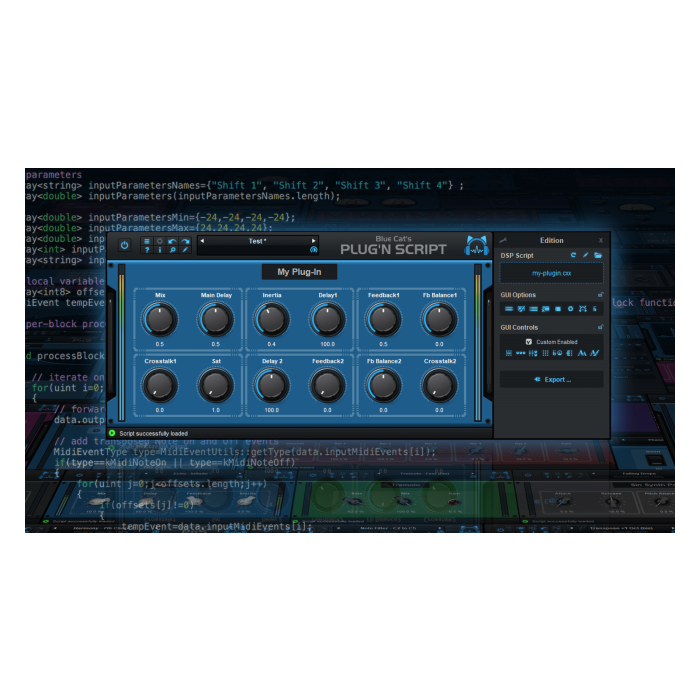Click the Fb Balance2 knob
This screenshot has height=700, width=700.
pos(383,385)
